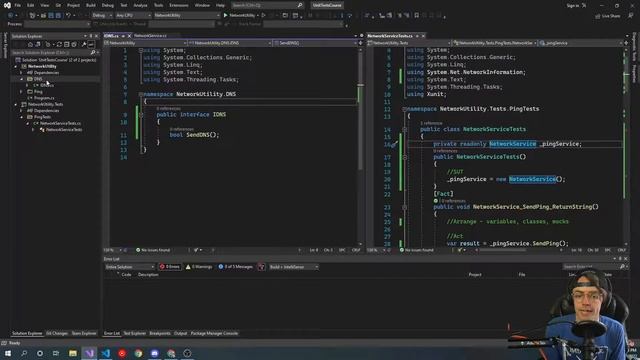Click Start Without Debugging outline play icon

coord(264,16)
